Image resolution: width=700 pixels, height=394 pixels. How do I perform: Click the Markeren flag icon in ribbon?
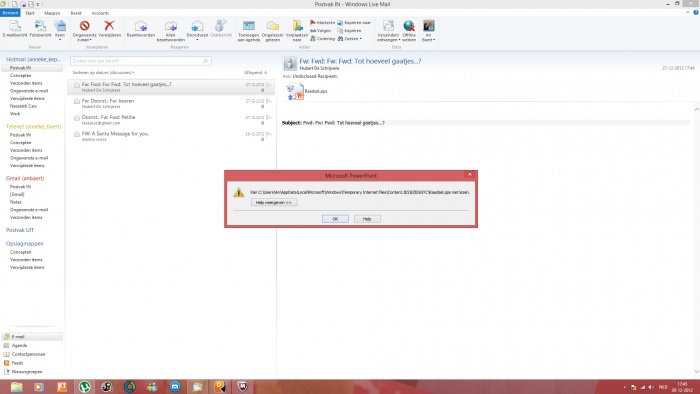pos(313,22)
